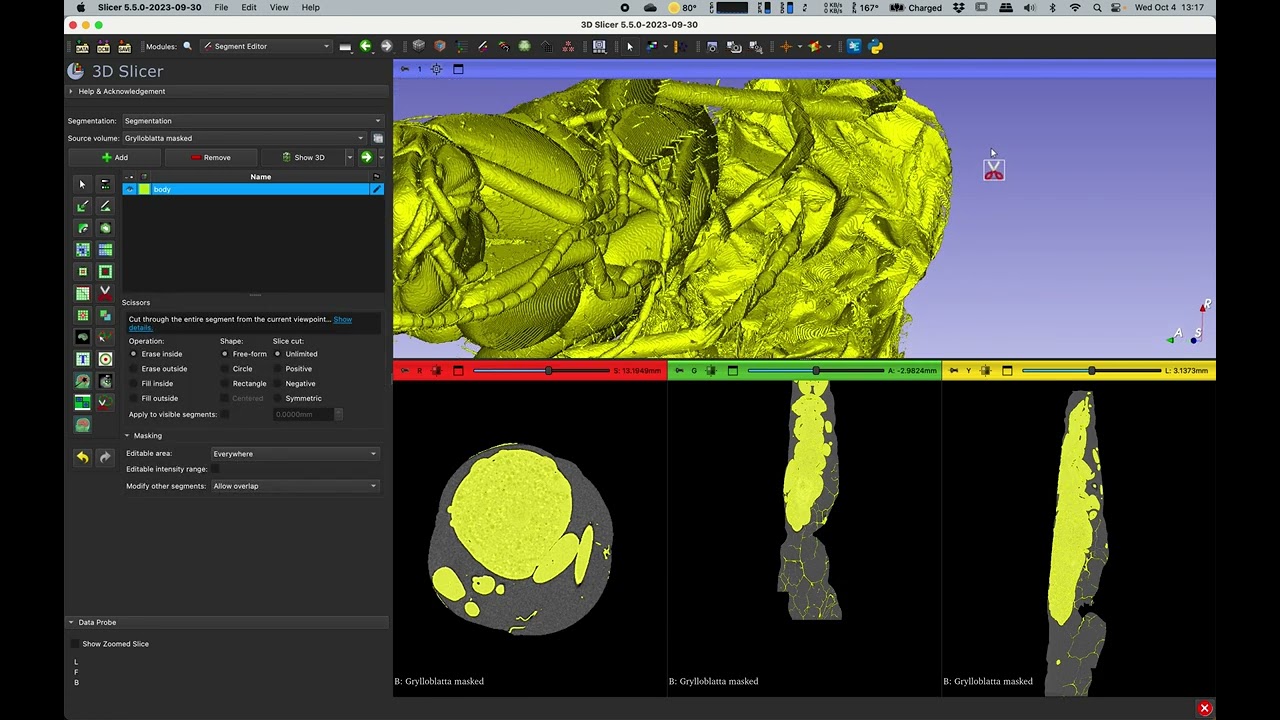Open Show 3D options arrow

click(x=350, y=157)
